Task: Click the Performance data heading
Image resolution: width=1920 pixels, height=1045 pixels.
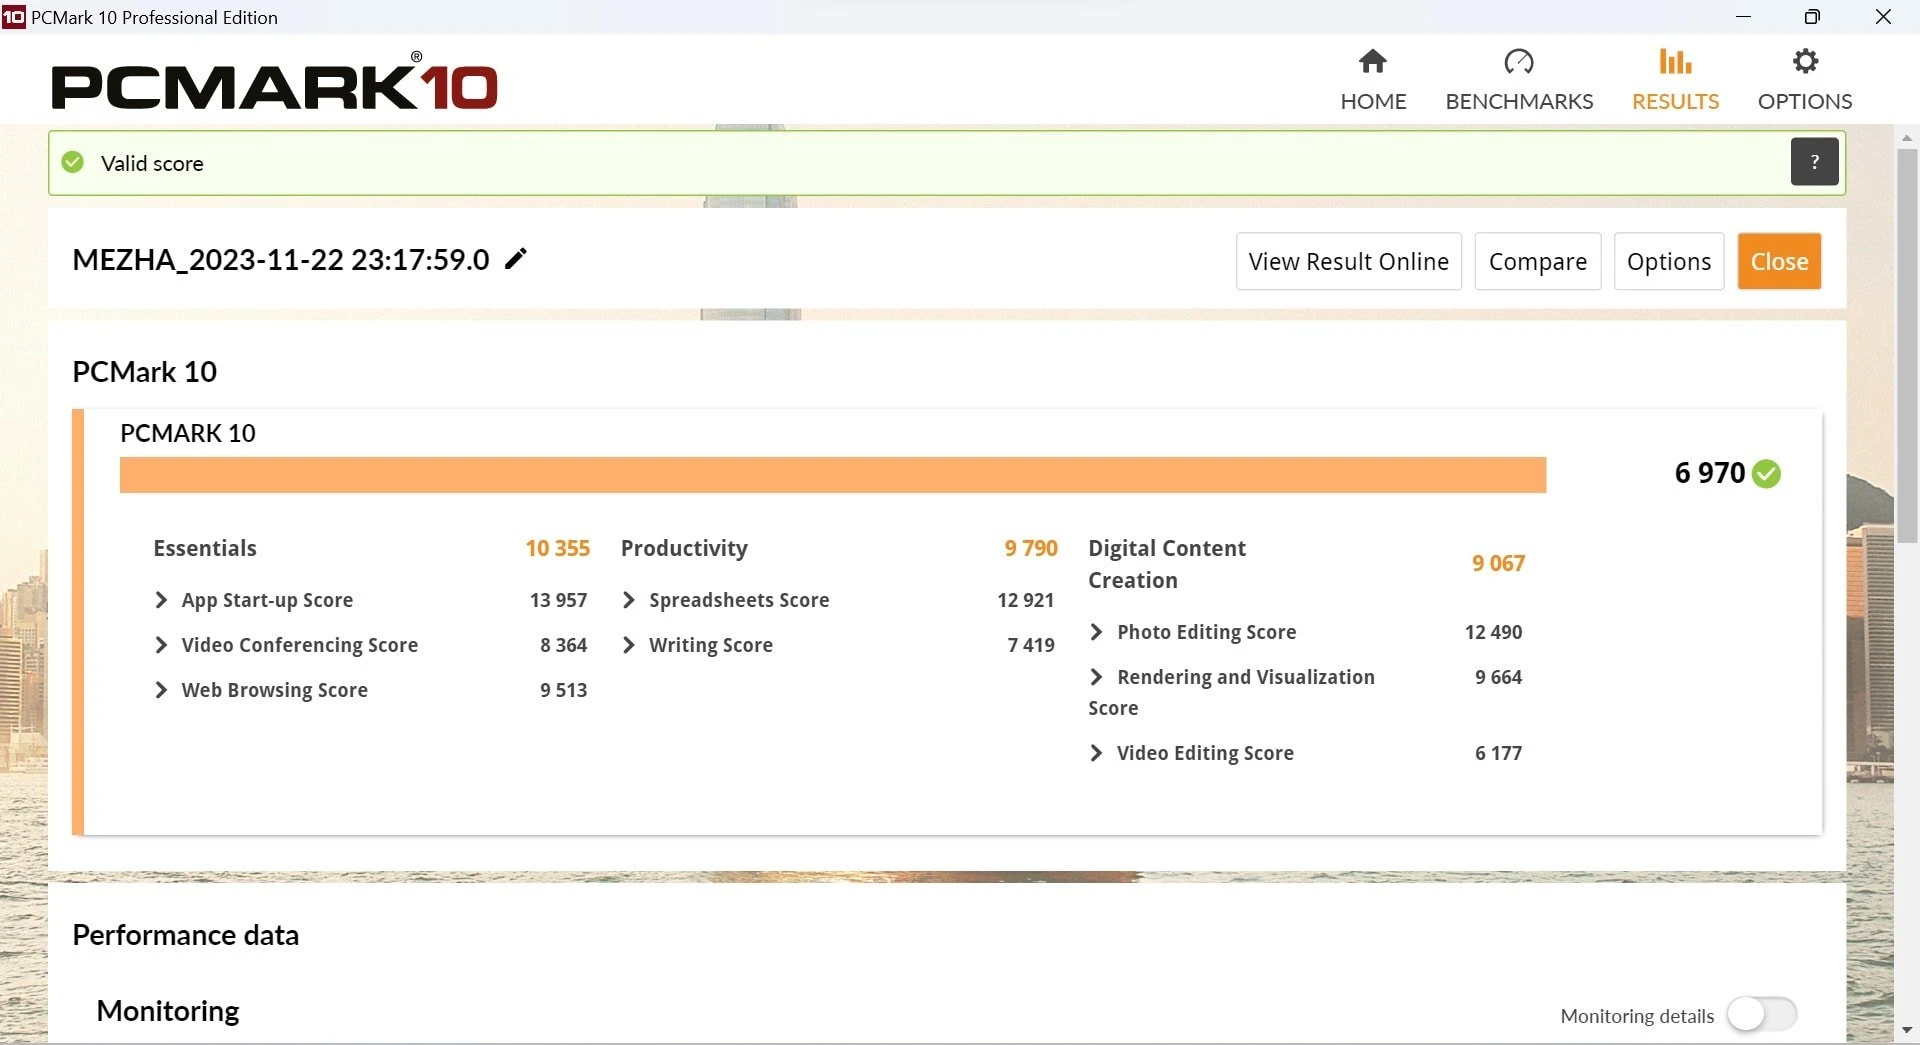Action: 186,935
